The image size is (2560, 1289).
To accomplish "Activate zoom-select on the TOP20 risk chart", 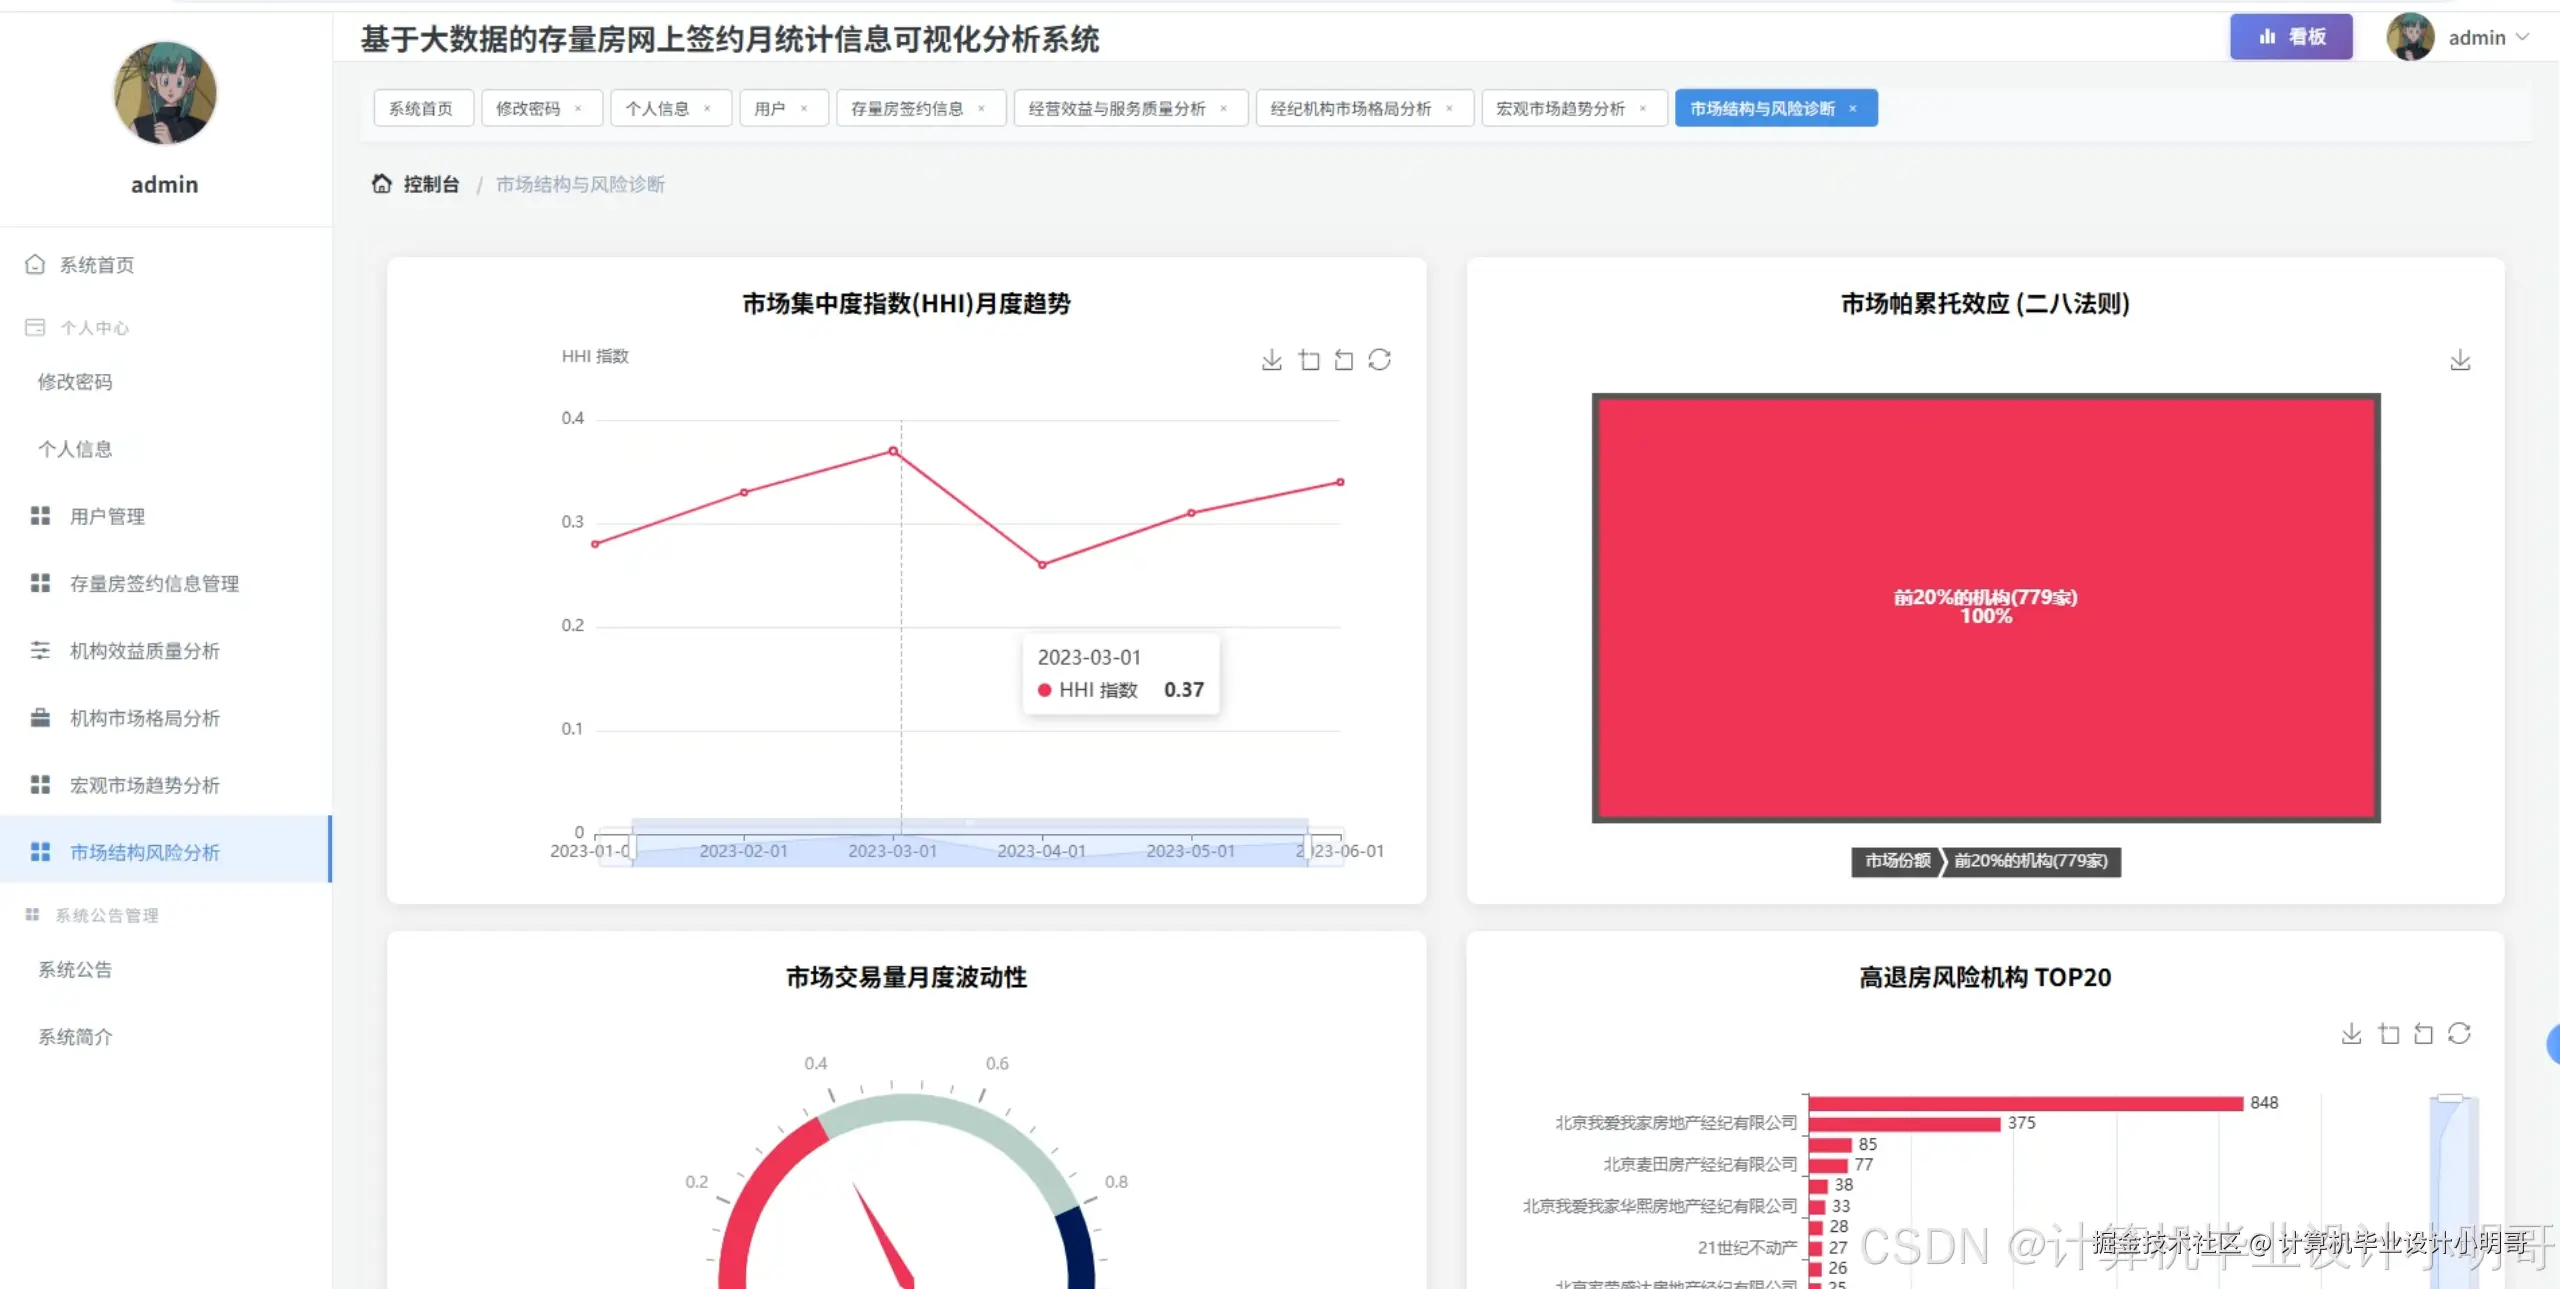I will [2389, 1033].
